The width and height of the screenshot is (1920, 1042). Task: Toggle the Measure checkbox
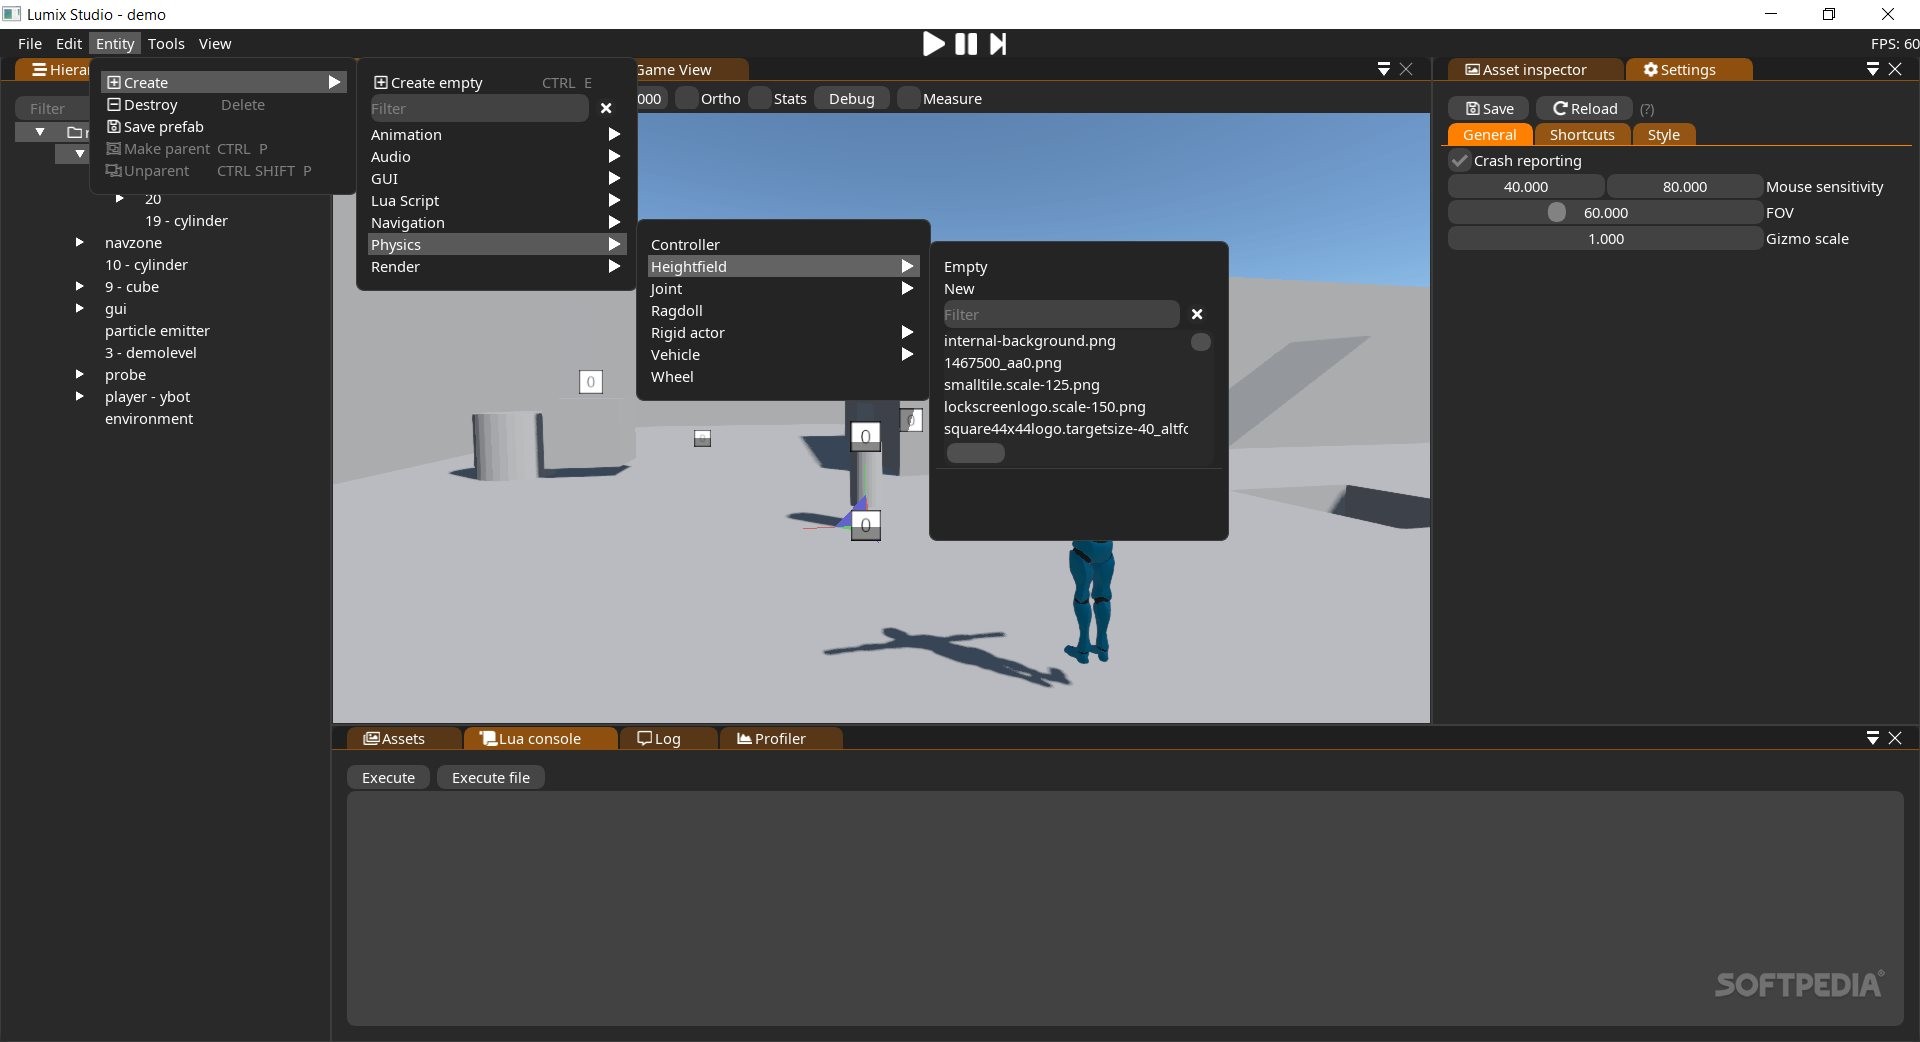908,98
